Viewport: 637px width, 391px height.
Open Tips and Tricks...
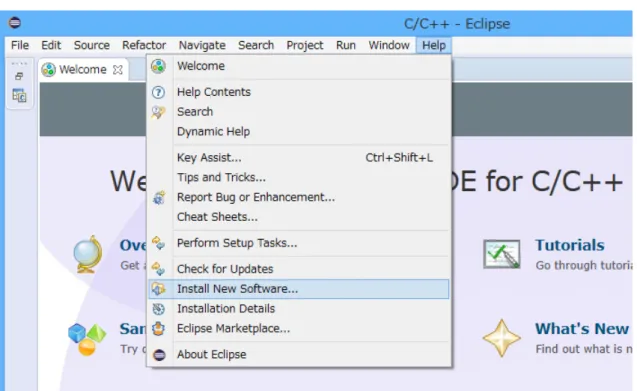300,178
